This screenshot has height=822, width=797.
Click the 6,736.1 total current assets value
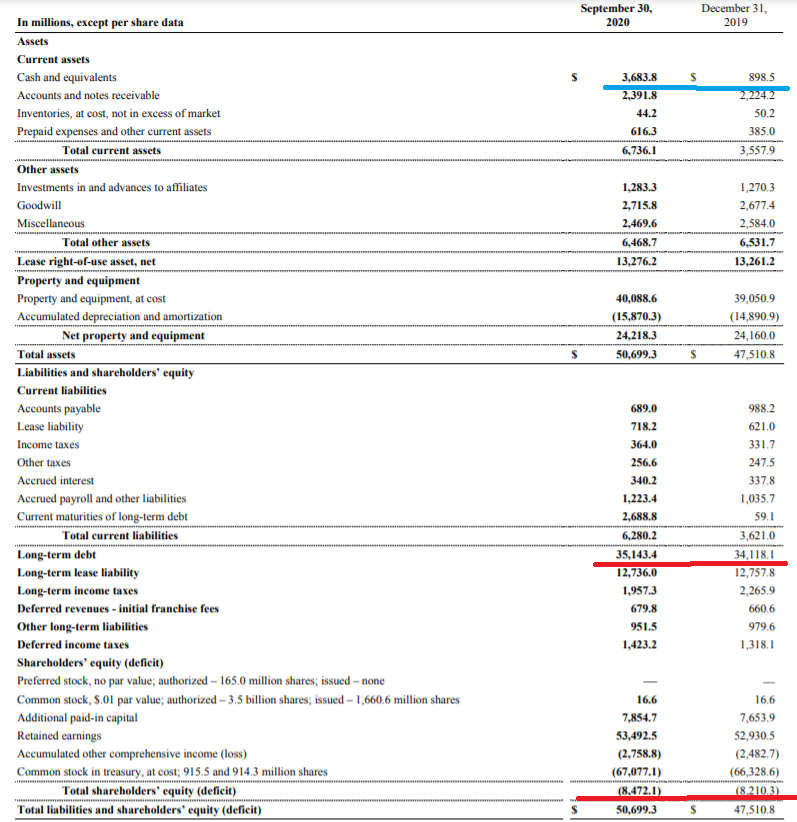click(639, 150)
